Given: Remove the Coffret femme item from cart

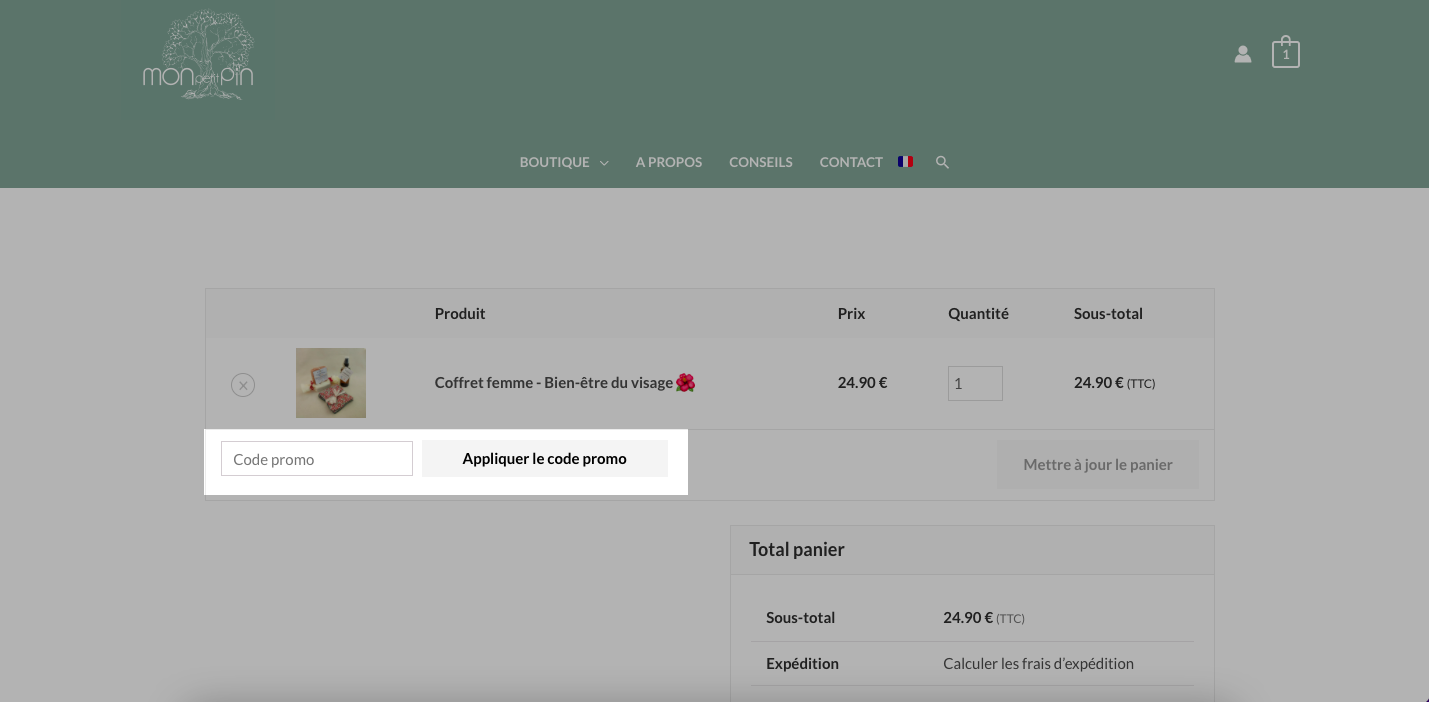Looking at the screenshot, I should 243,385.
